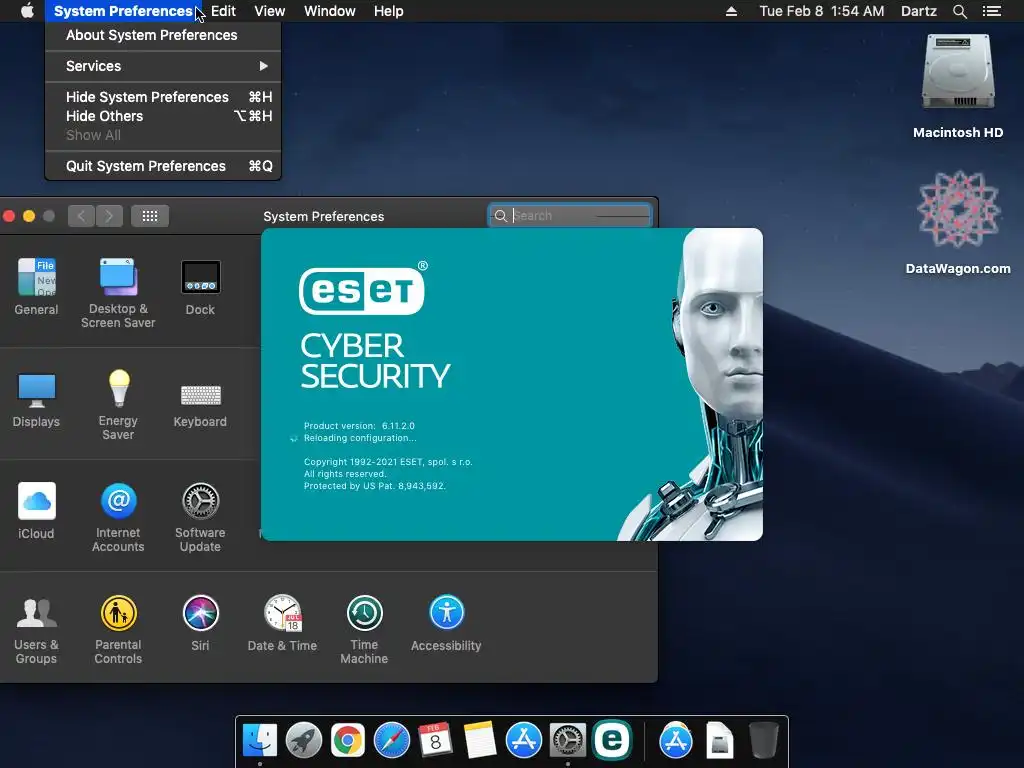Open the Help menu
Viewport: 1024px width, 768px height.
click(389, 11)
